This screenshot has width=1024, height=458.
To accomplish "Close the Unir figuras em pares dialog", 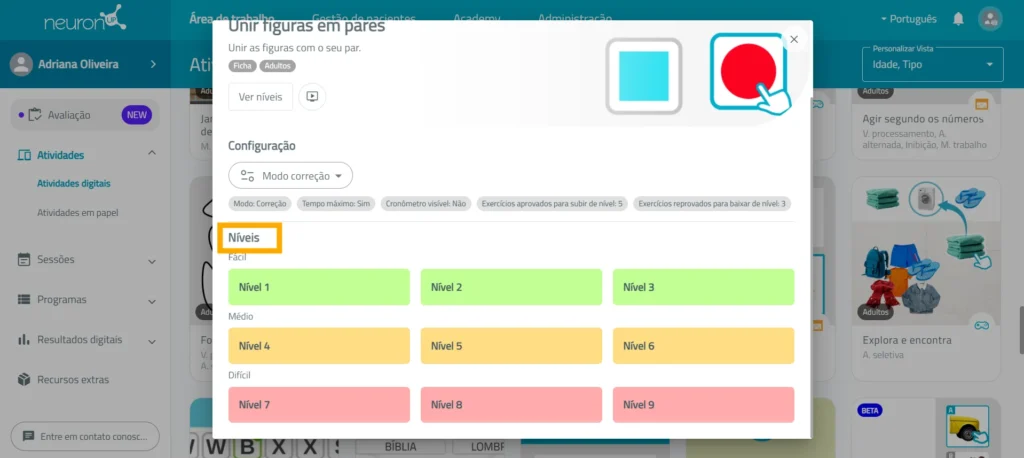I will [794, 39].
